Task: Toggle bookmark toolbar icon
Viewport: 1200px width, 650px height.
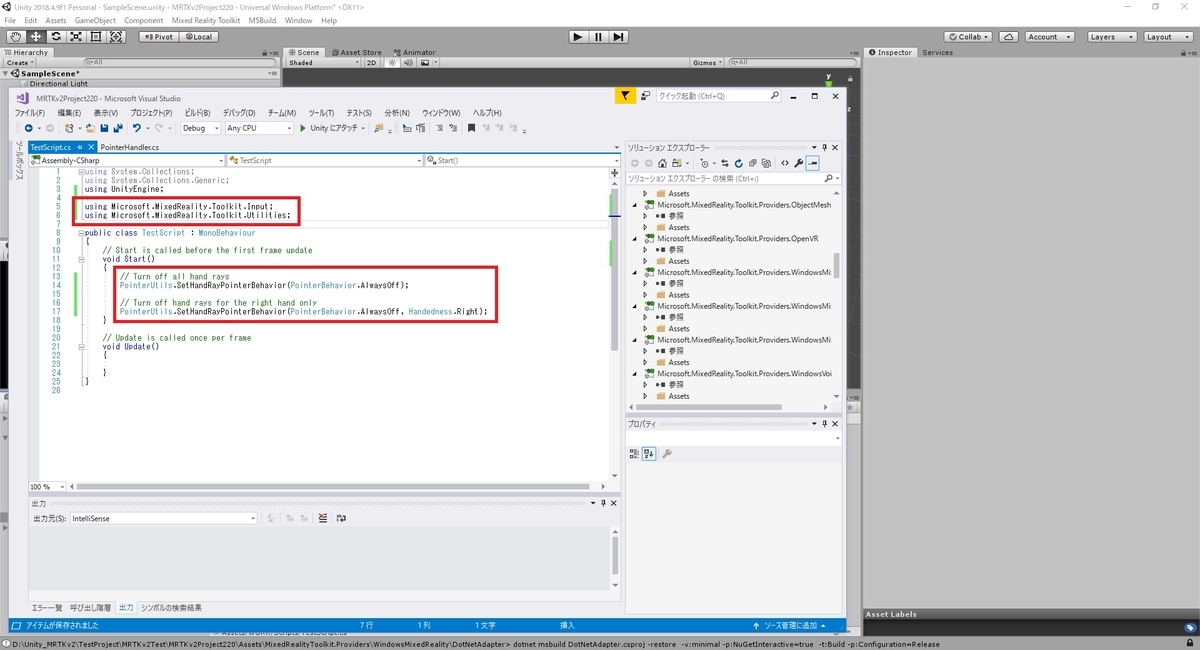Action: point(471,128)
